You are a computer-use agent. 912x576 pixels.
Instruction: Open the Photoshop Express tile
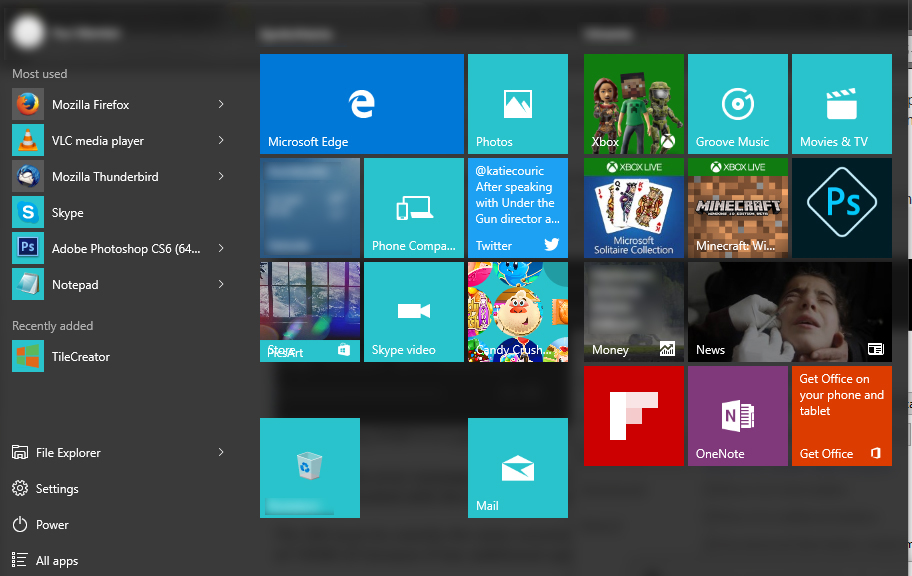point(842,208)
